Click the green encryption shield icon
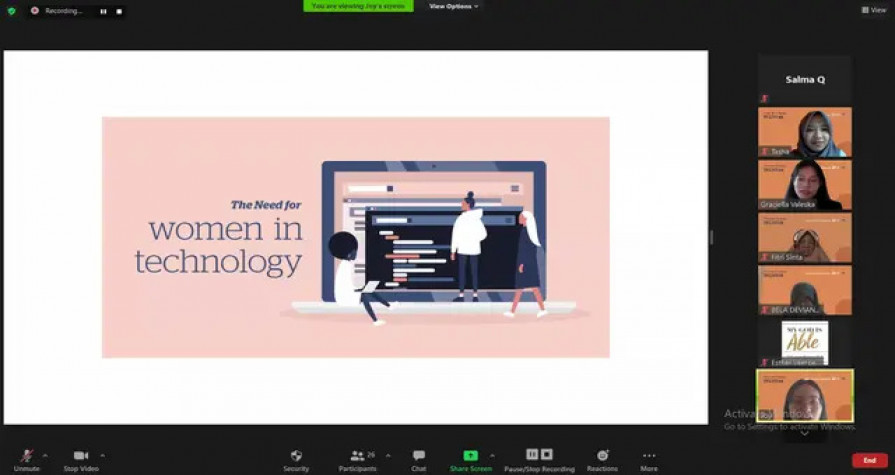Screen dimensions: 895x475 click(11, 11)
